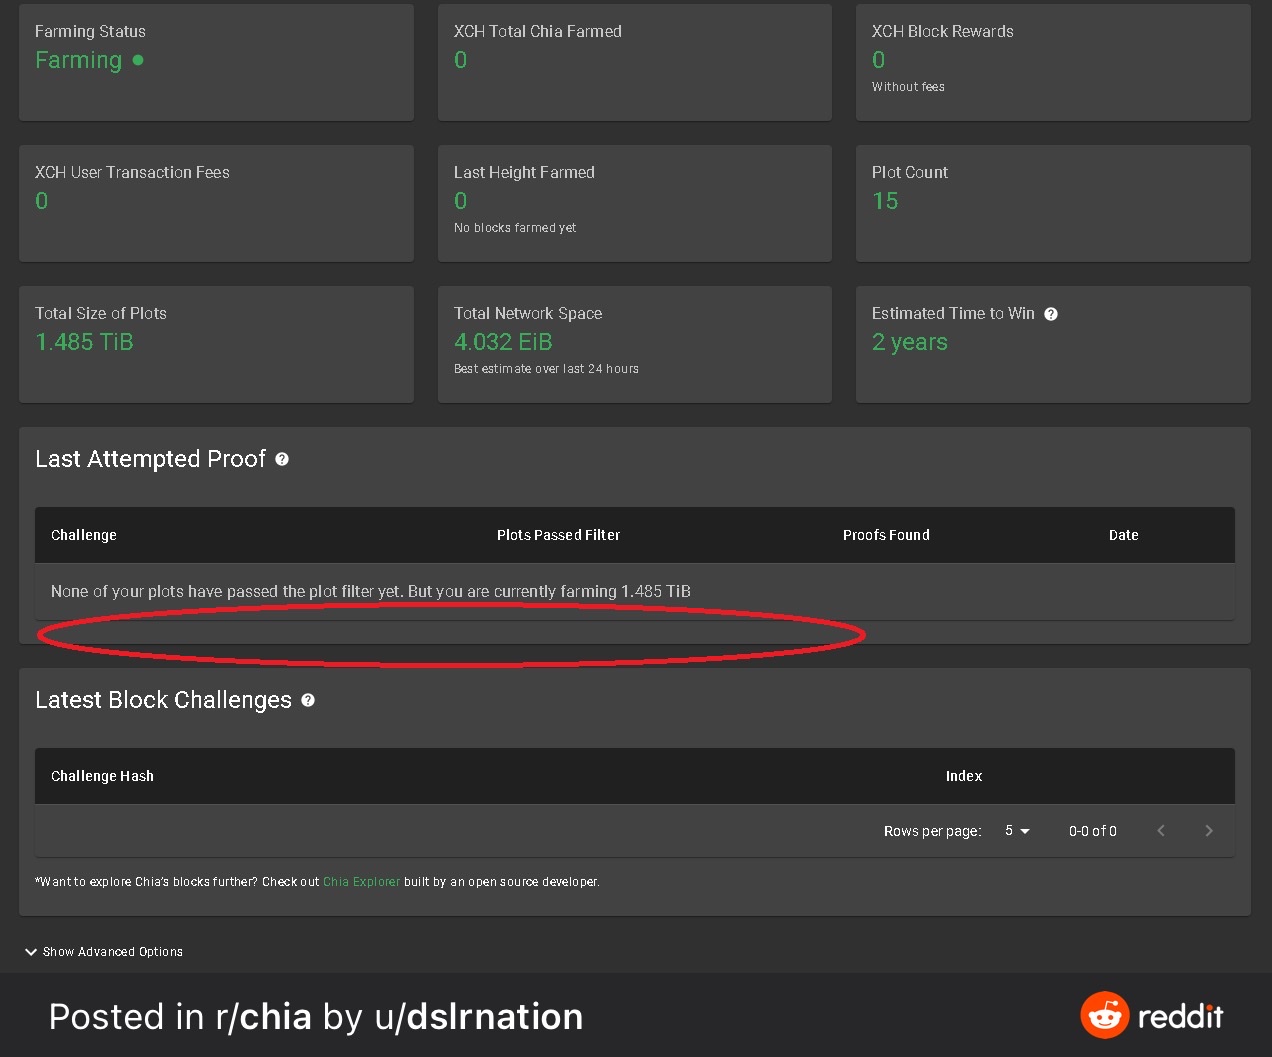Select the Farming status text

pos(78,60)
